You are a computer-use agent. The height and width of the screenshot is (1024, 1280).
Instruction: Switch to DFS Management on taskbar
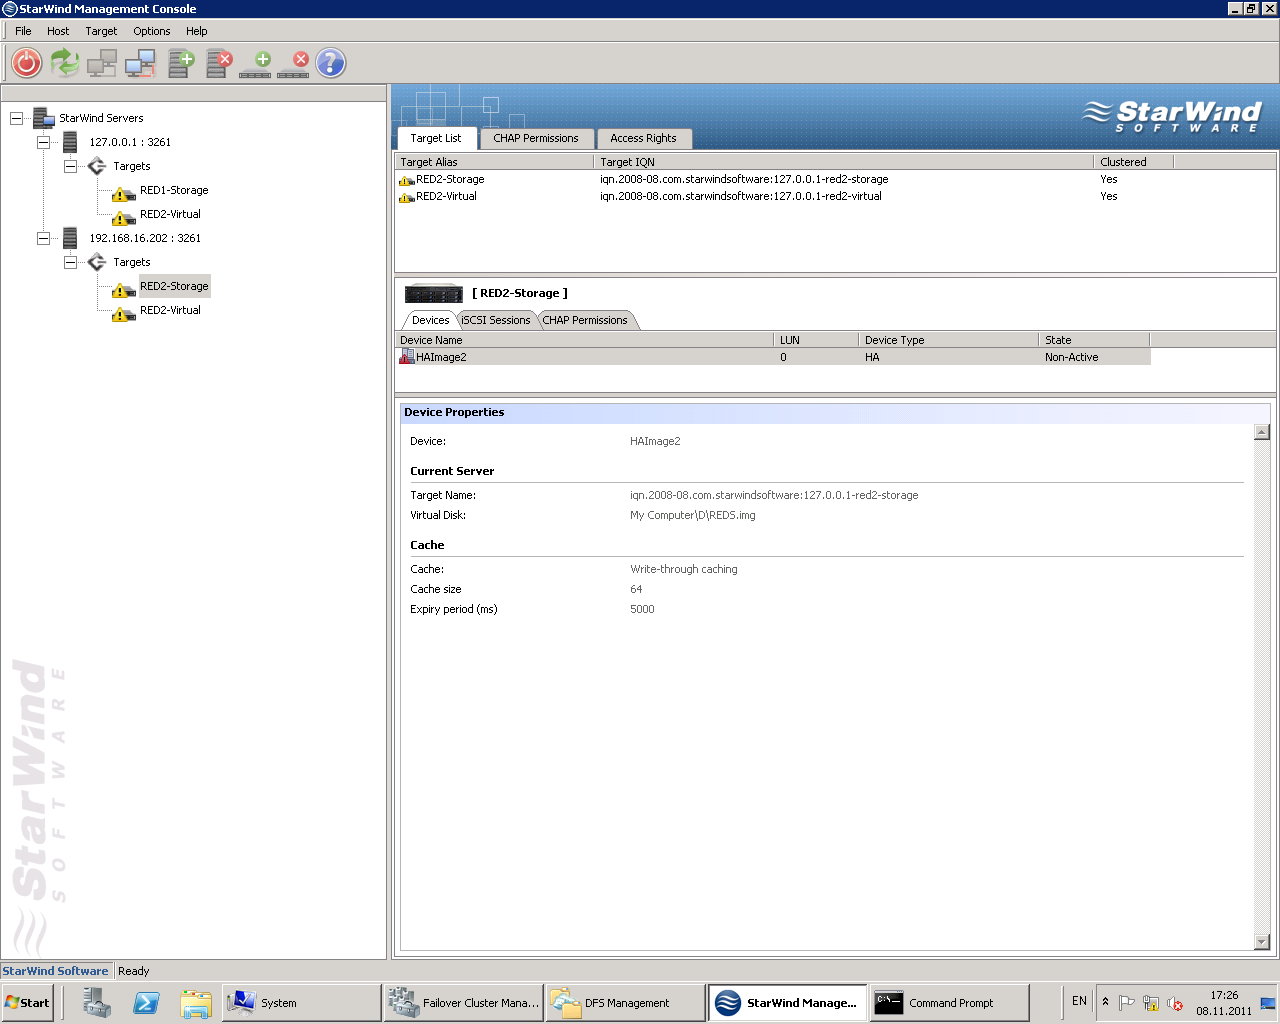pos(626,1003)
